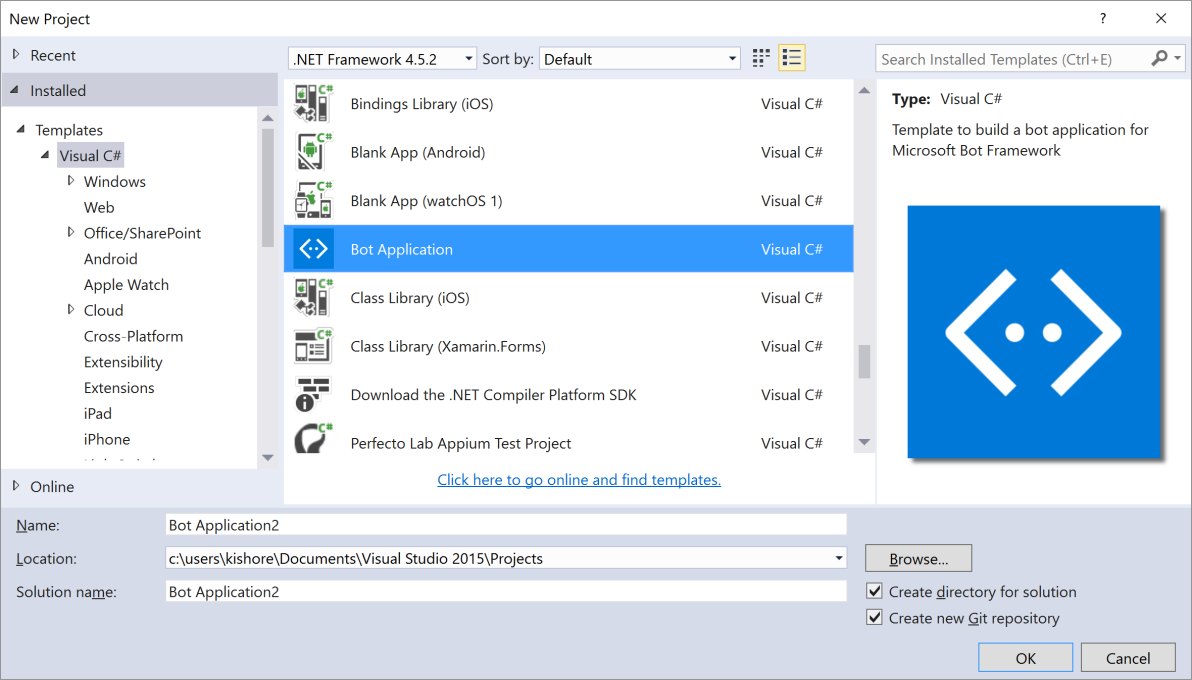Select the Extensions template category
The height and width of the screenshot is (680, 1192).
(x=119, y=388)
